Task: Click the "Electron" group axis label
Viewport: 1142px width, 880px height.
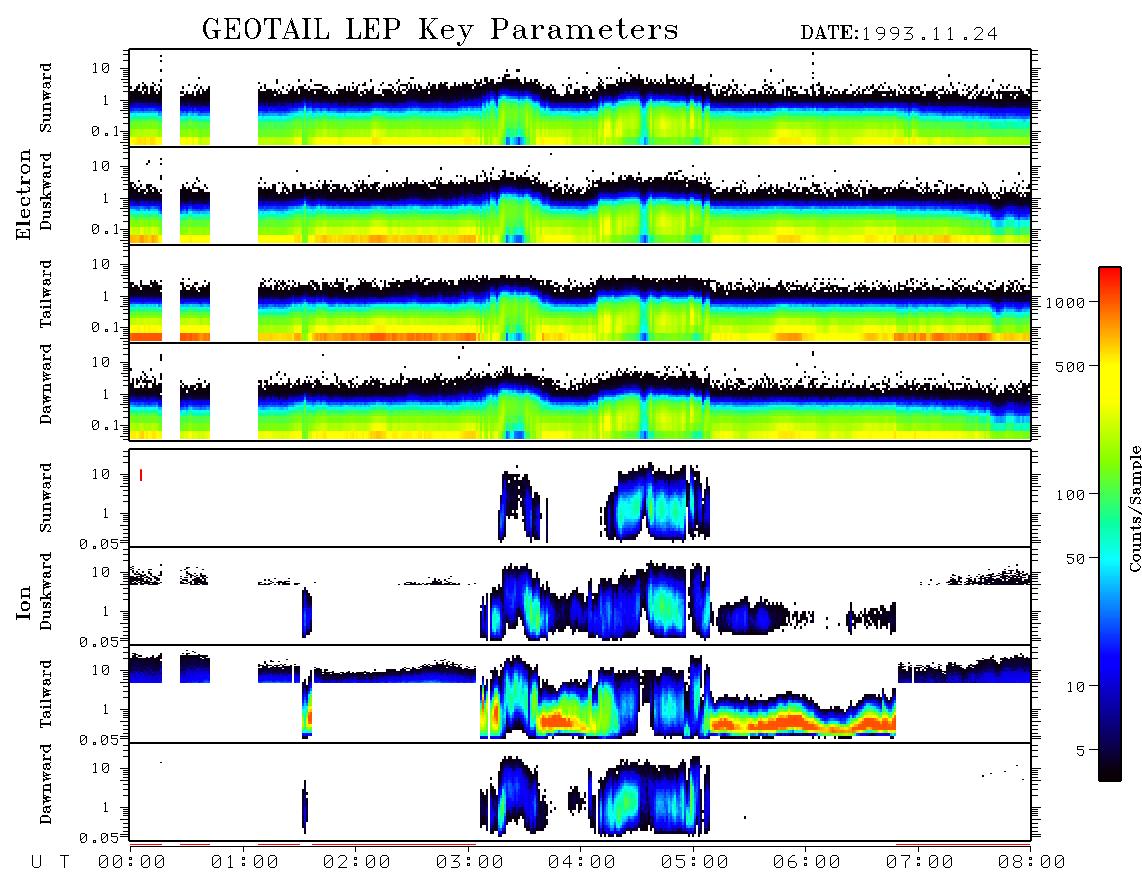Action: [24, 194]
